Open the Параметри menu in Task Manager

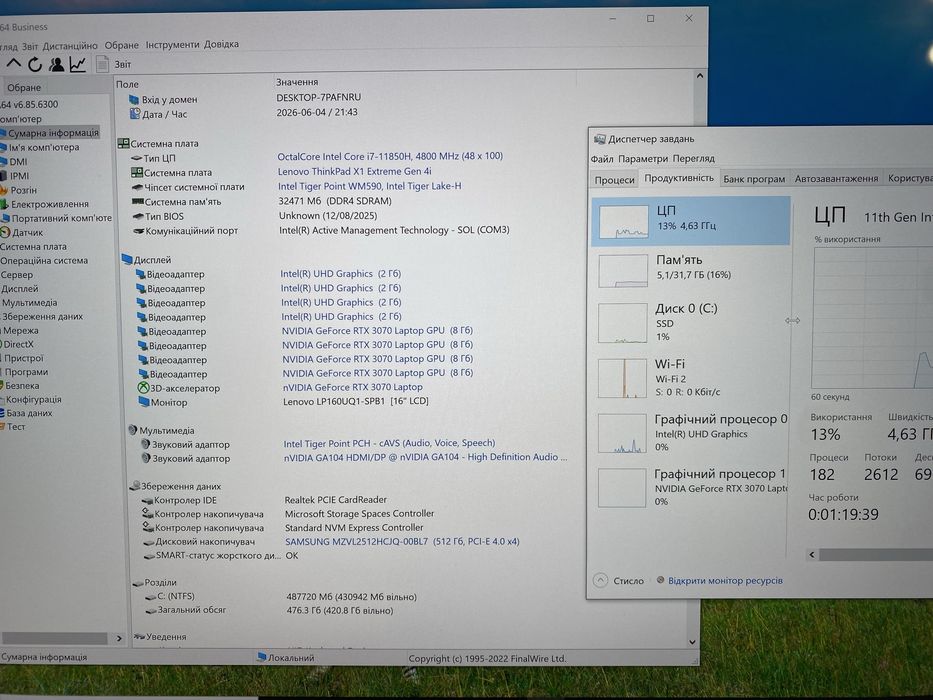pos(643,159)
